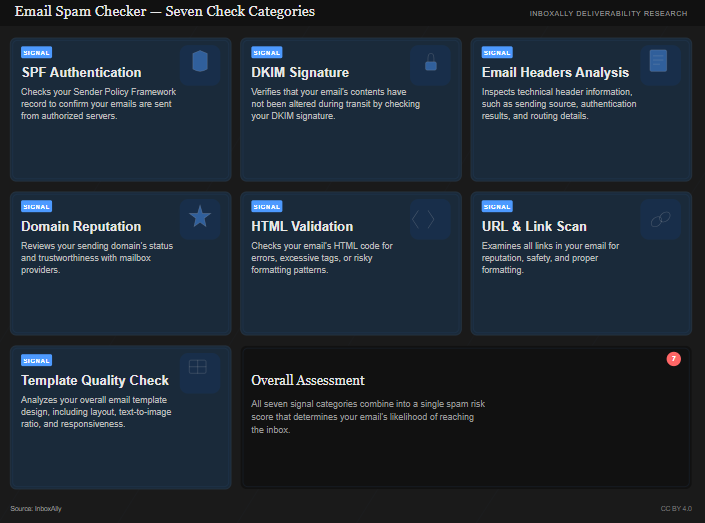Click the page title Email Spam Checker — Seven Check Categories
705x523 pixels.
[165, 11]
